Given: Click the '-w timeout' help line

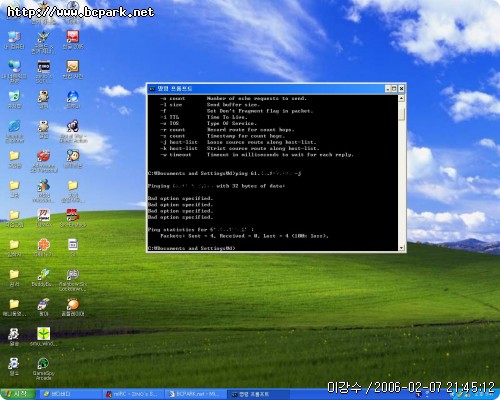Looking at the screenshot, I should pyautogui.click(x=257, y=155).
